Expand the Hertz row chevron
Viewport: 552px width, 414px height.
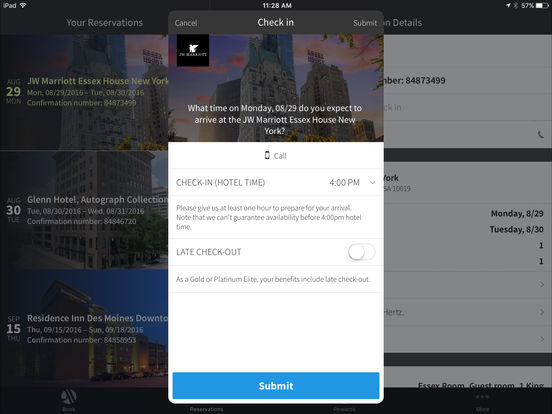pyautogui.click(x=541, y=312)
